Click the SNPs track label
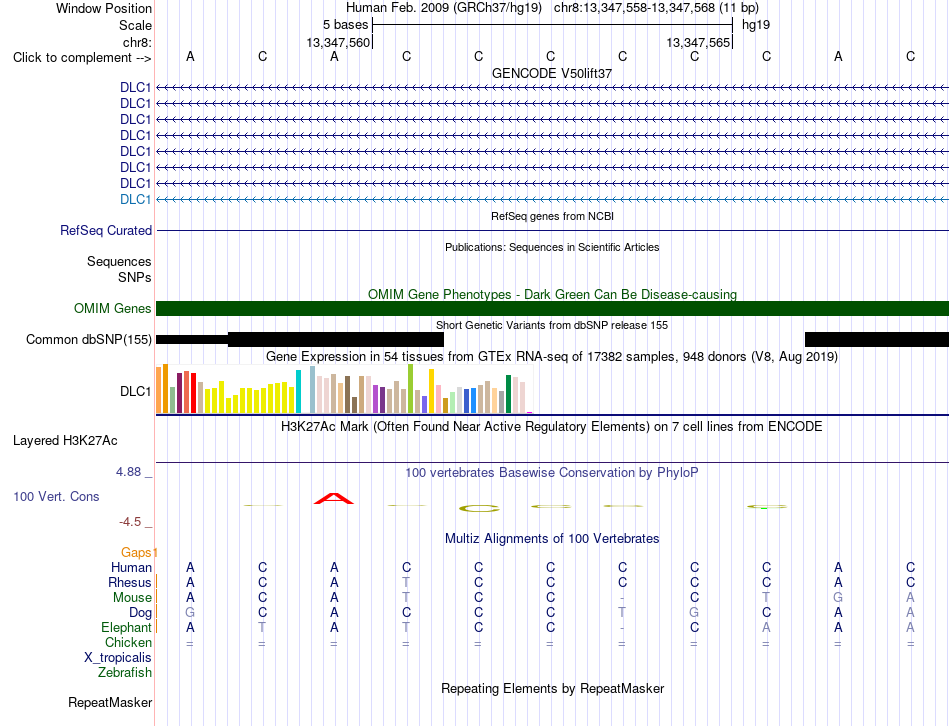Viewport: 950px width, 726px height. pyautogui.click(x=135, y=277)
